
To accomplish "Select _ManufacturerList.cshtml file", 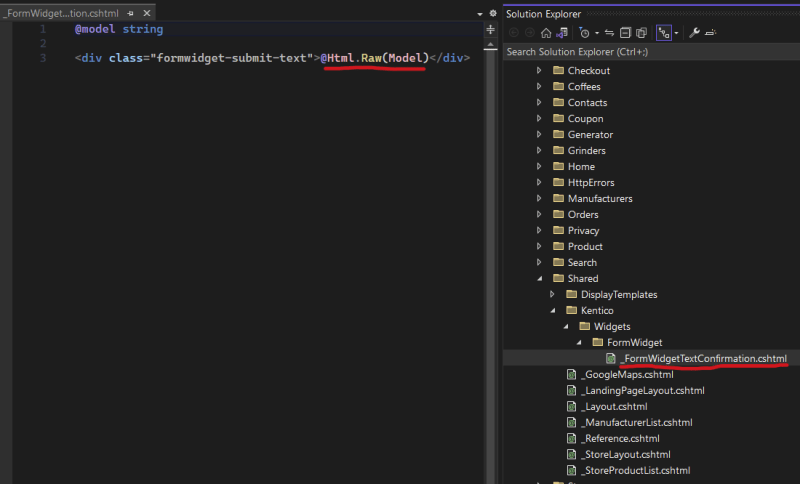I will tap(636, 422).
